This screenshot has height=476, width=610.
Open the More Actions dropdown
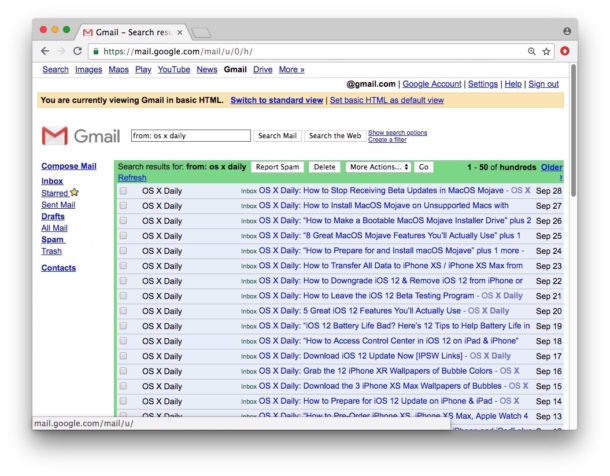point(378,167)
